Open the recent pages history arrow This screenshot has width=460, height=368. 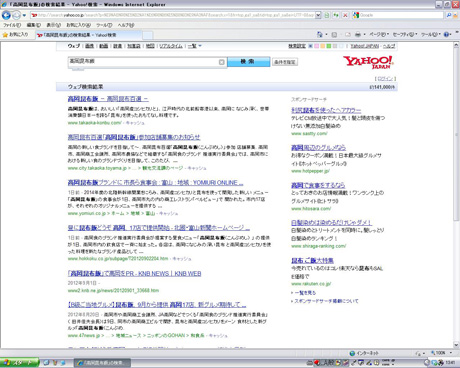[24, 15]
